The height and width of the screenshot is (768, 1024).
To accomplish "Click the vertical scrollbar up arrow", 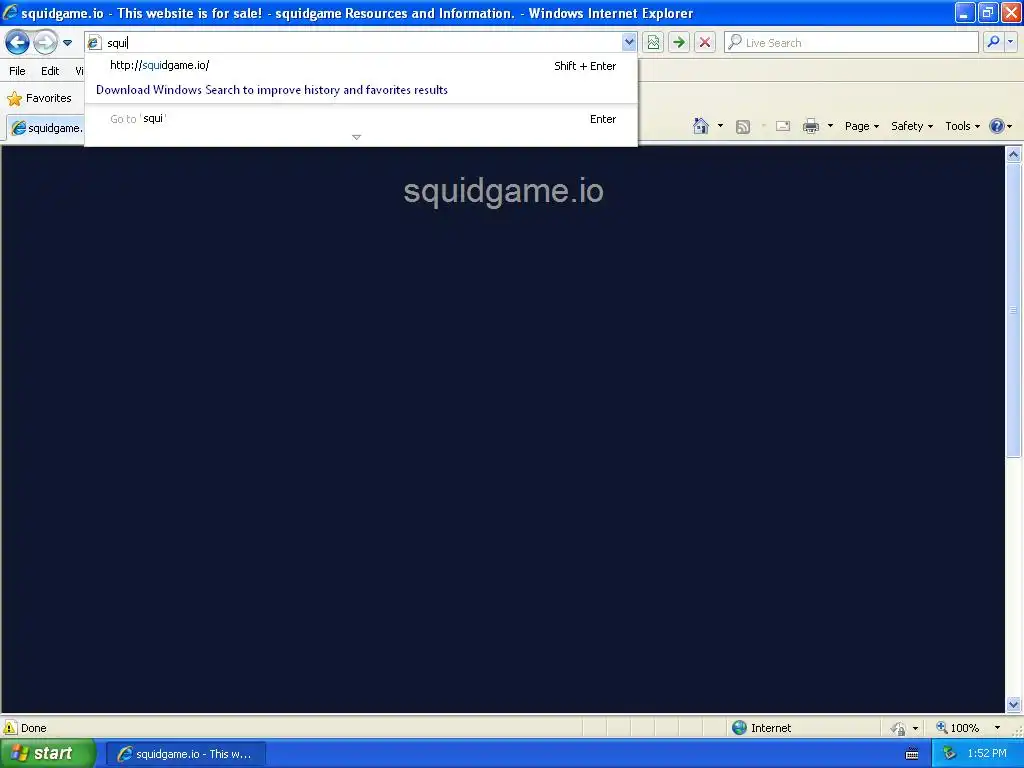I will coord(1014,155).
